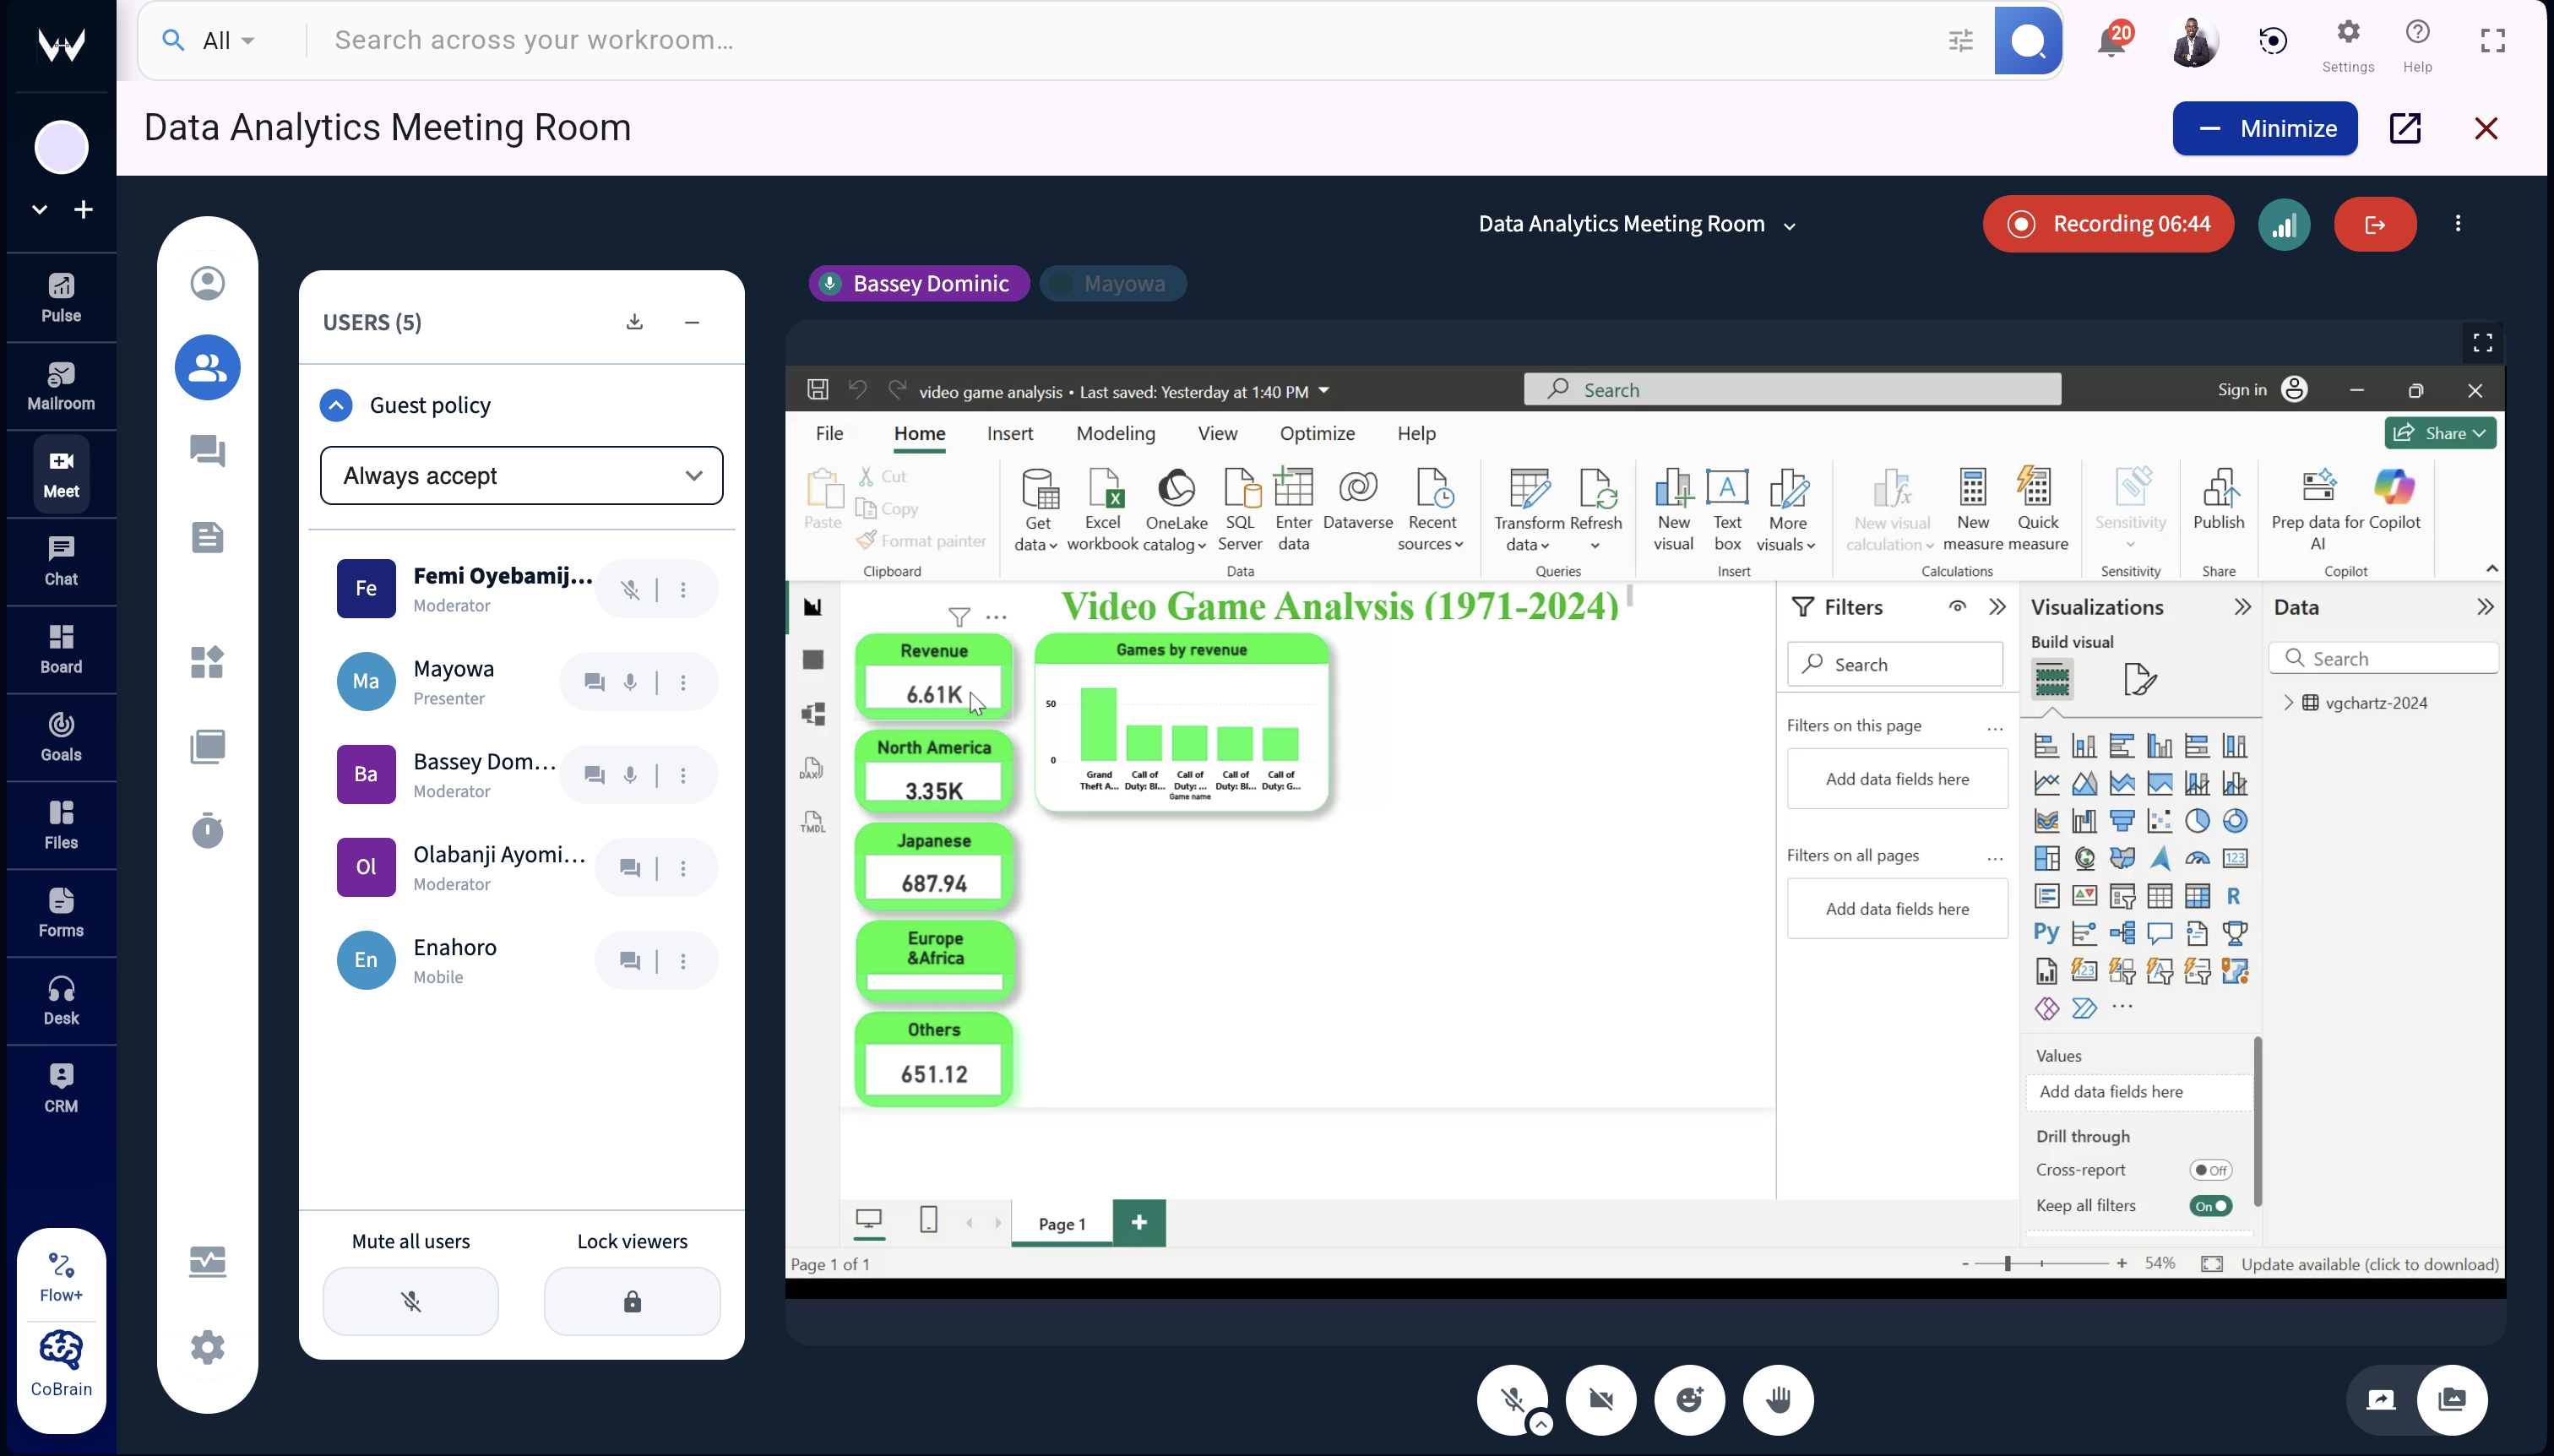Click the Lock viewers padlock button
The width and height of the screenshot is (2554, 1456).
(632, 1301)
